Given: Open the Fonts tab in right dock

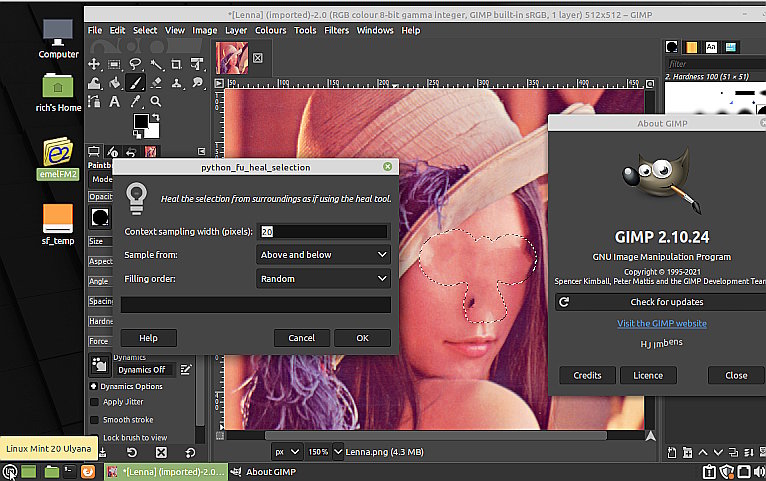Looking at the screenshot, I should (x=711, y=47).
